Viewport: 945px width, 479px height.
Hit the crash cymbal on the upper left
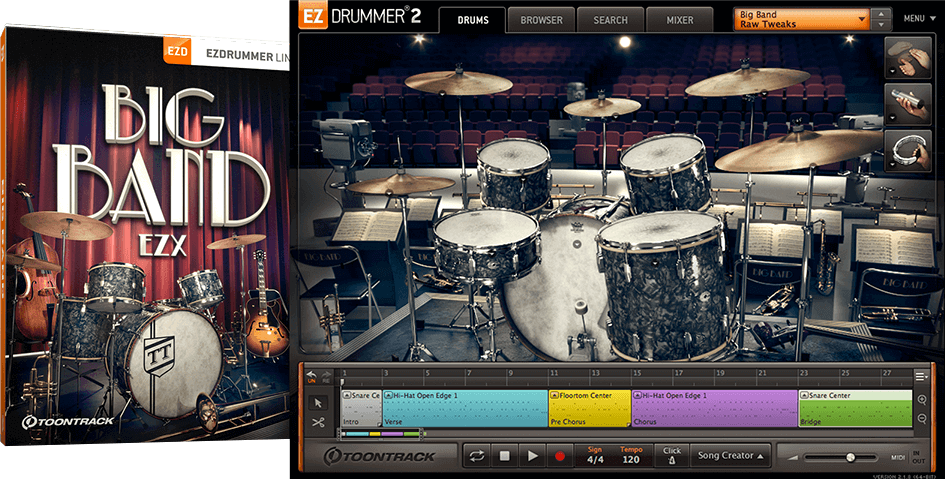[459, 81]
